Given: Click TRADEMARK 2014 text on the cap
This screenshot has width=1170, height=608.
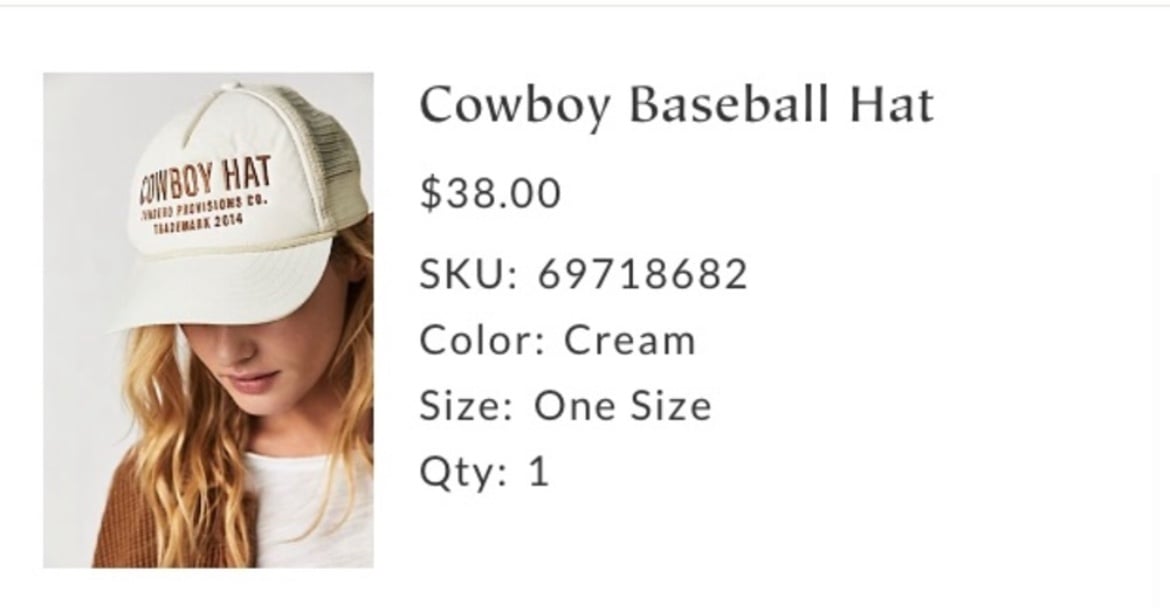Looking at the screenshot, I should [x=198, y=223].
